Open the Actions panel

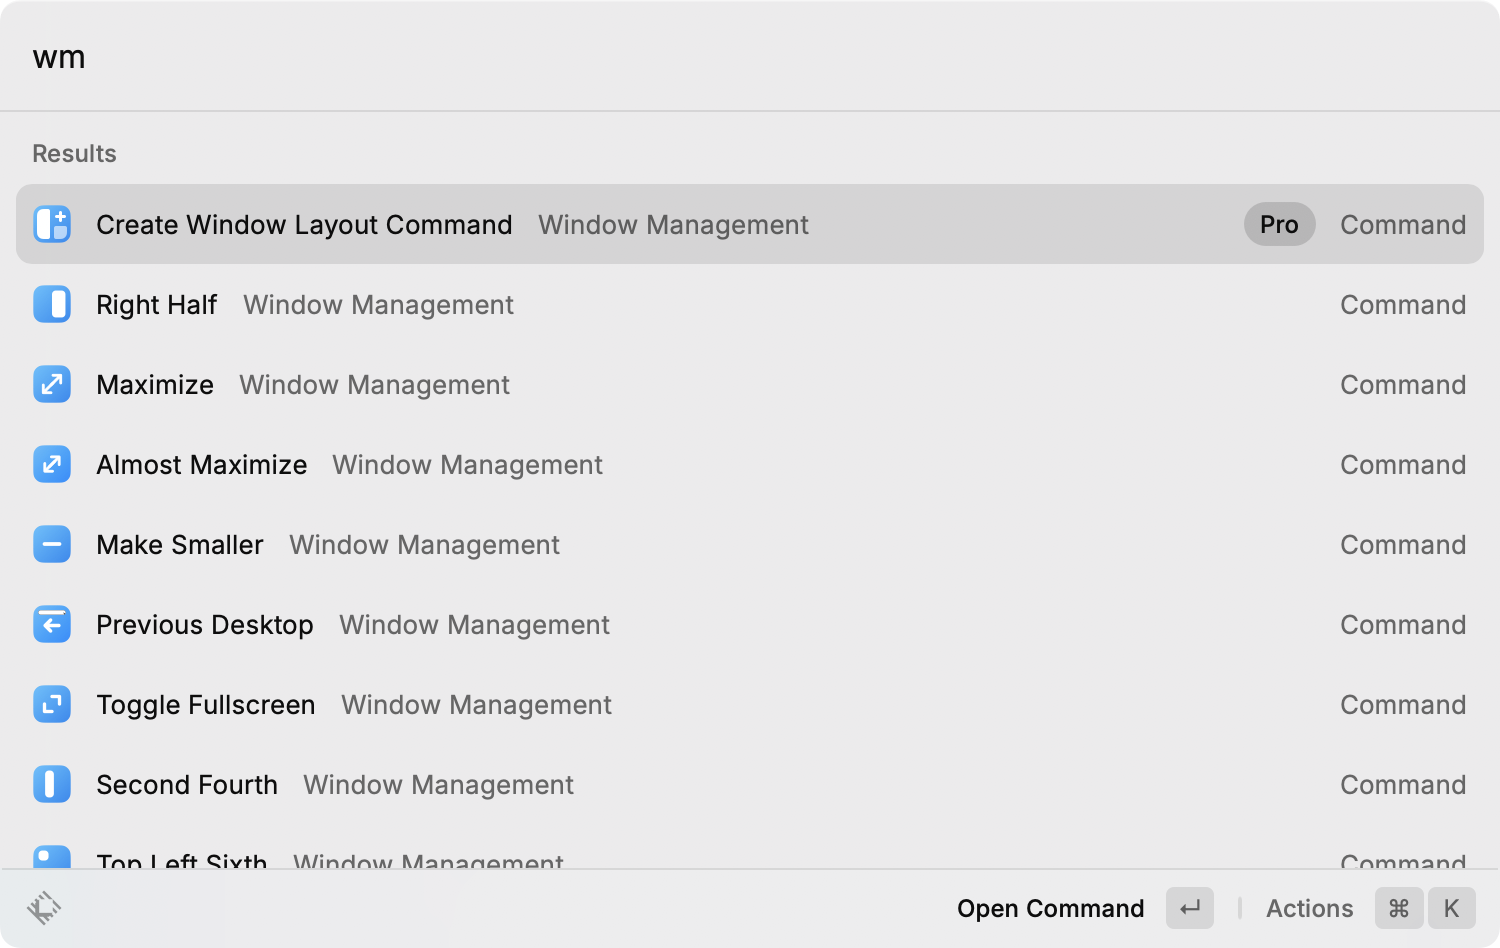tap(1309, 908)
